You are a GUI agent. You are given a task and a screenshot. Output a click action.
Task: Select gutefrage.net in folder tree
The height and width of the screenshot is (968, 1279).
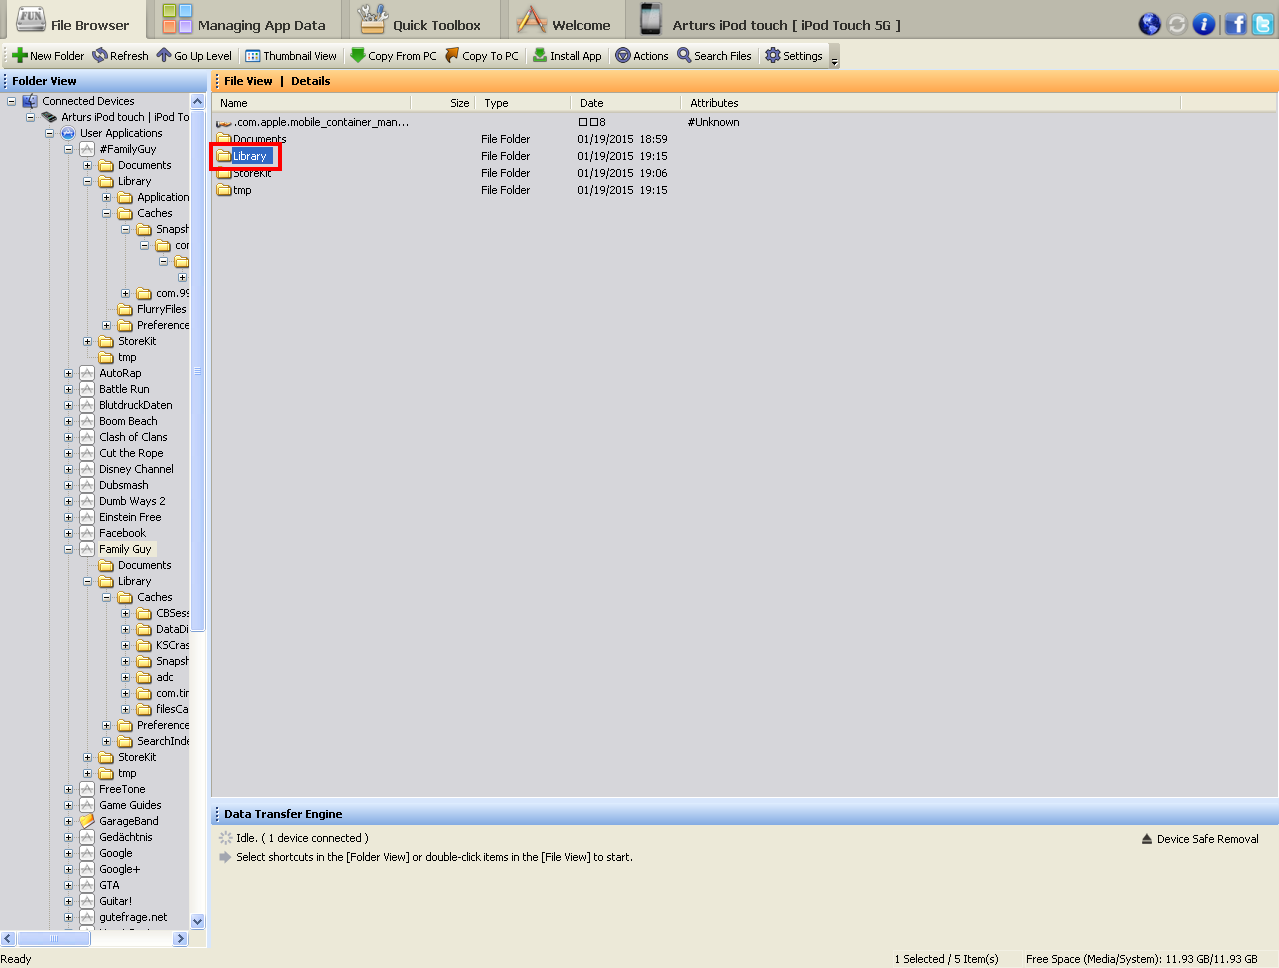pos(133,917)
